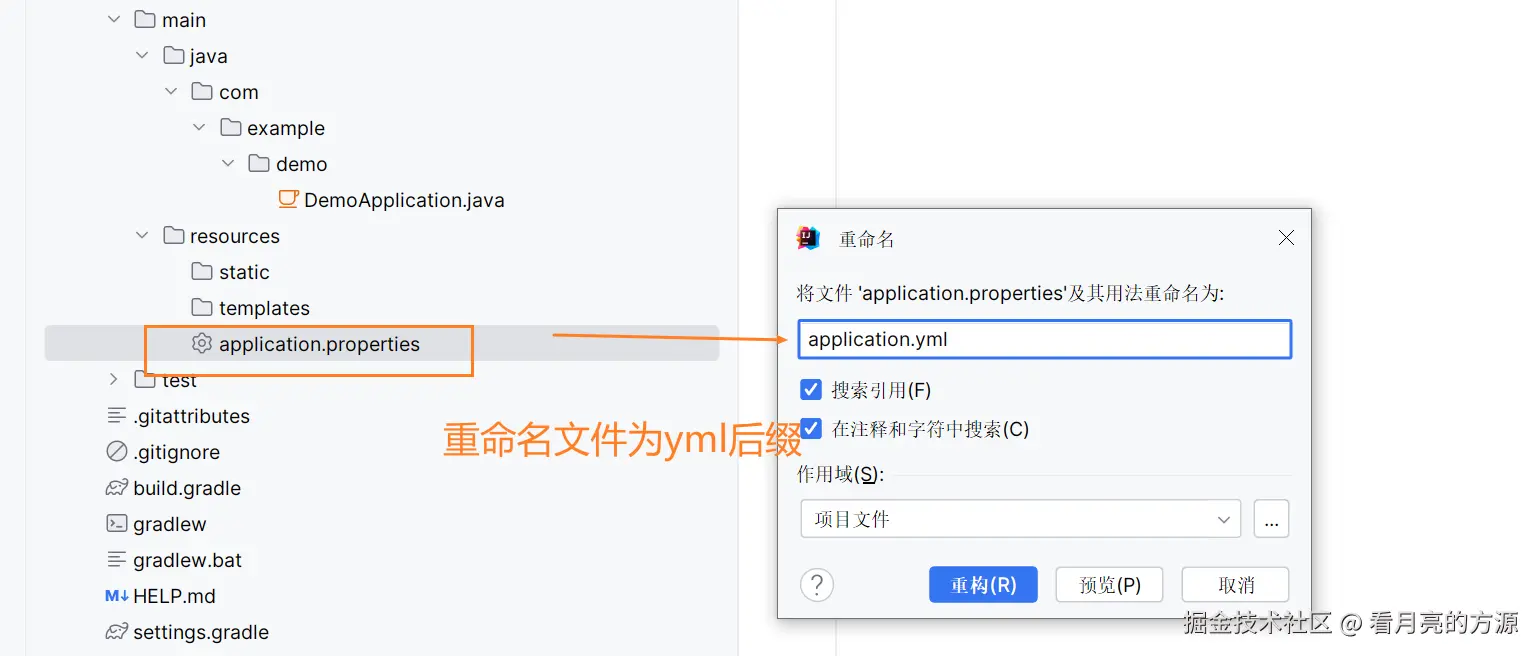This screenshot has width=1538, height=656.
Task: Open the help question mark in the dialog
Action: click(x=817, y=585)
